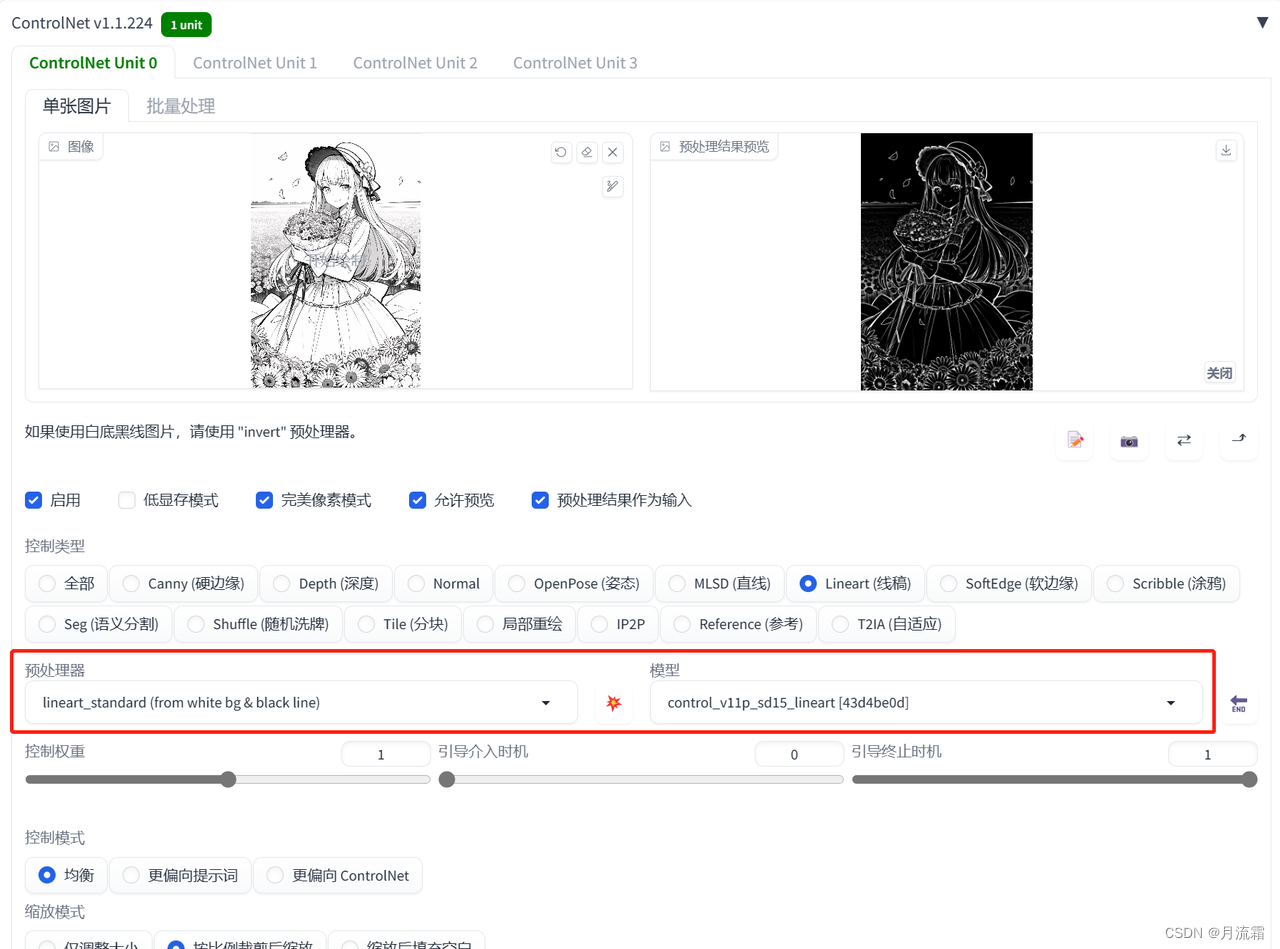Remove the uploaded input image
The width and height of the screenshot is (1280, 949).
tap(613, 152)
